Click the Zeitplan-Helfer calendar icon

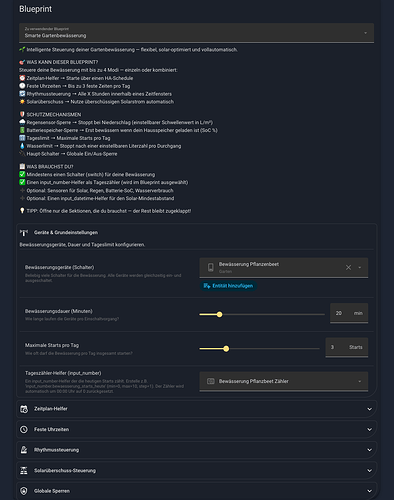(24, 409)
